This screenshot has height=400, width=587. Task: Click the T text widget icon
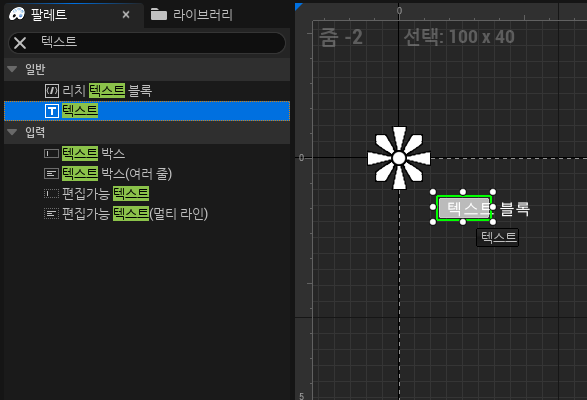[x=52, y=111]
